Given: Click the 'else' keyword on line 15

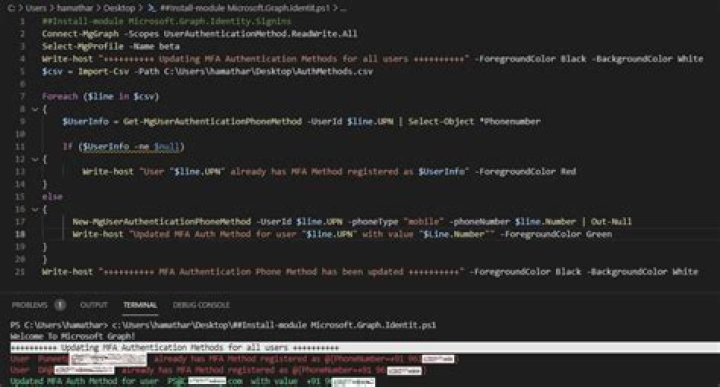Looking at the screenshot, I should (52, 196).
